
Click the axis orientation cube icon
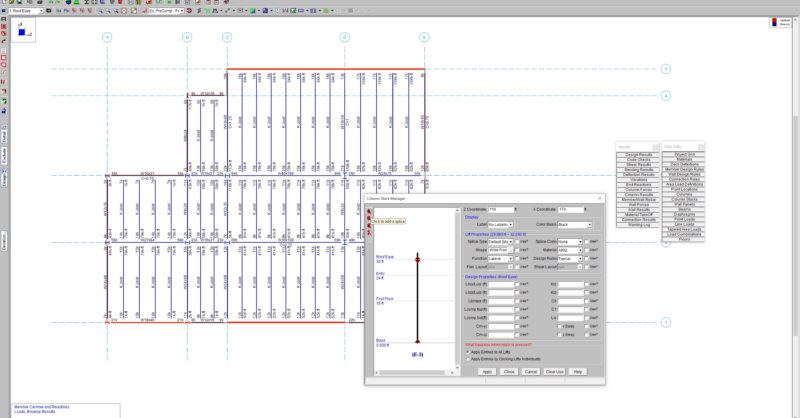click(x=23, y=33)
